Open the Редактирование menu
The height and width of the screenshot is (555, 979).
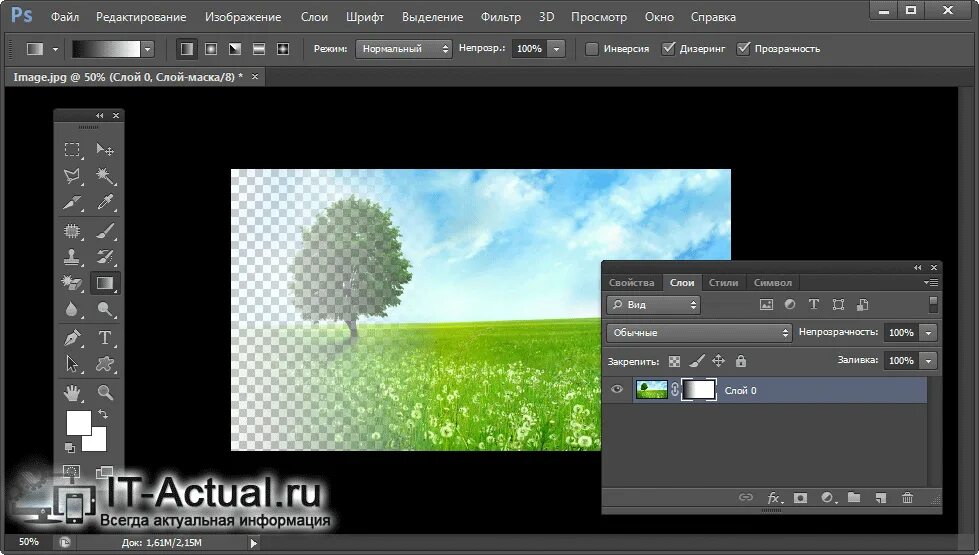coord(141,17)
